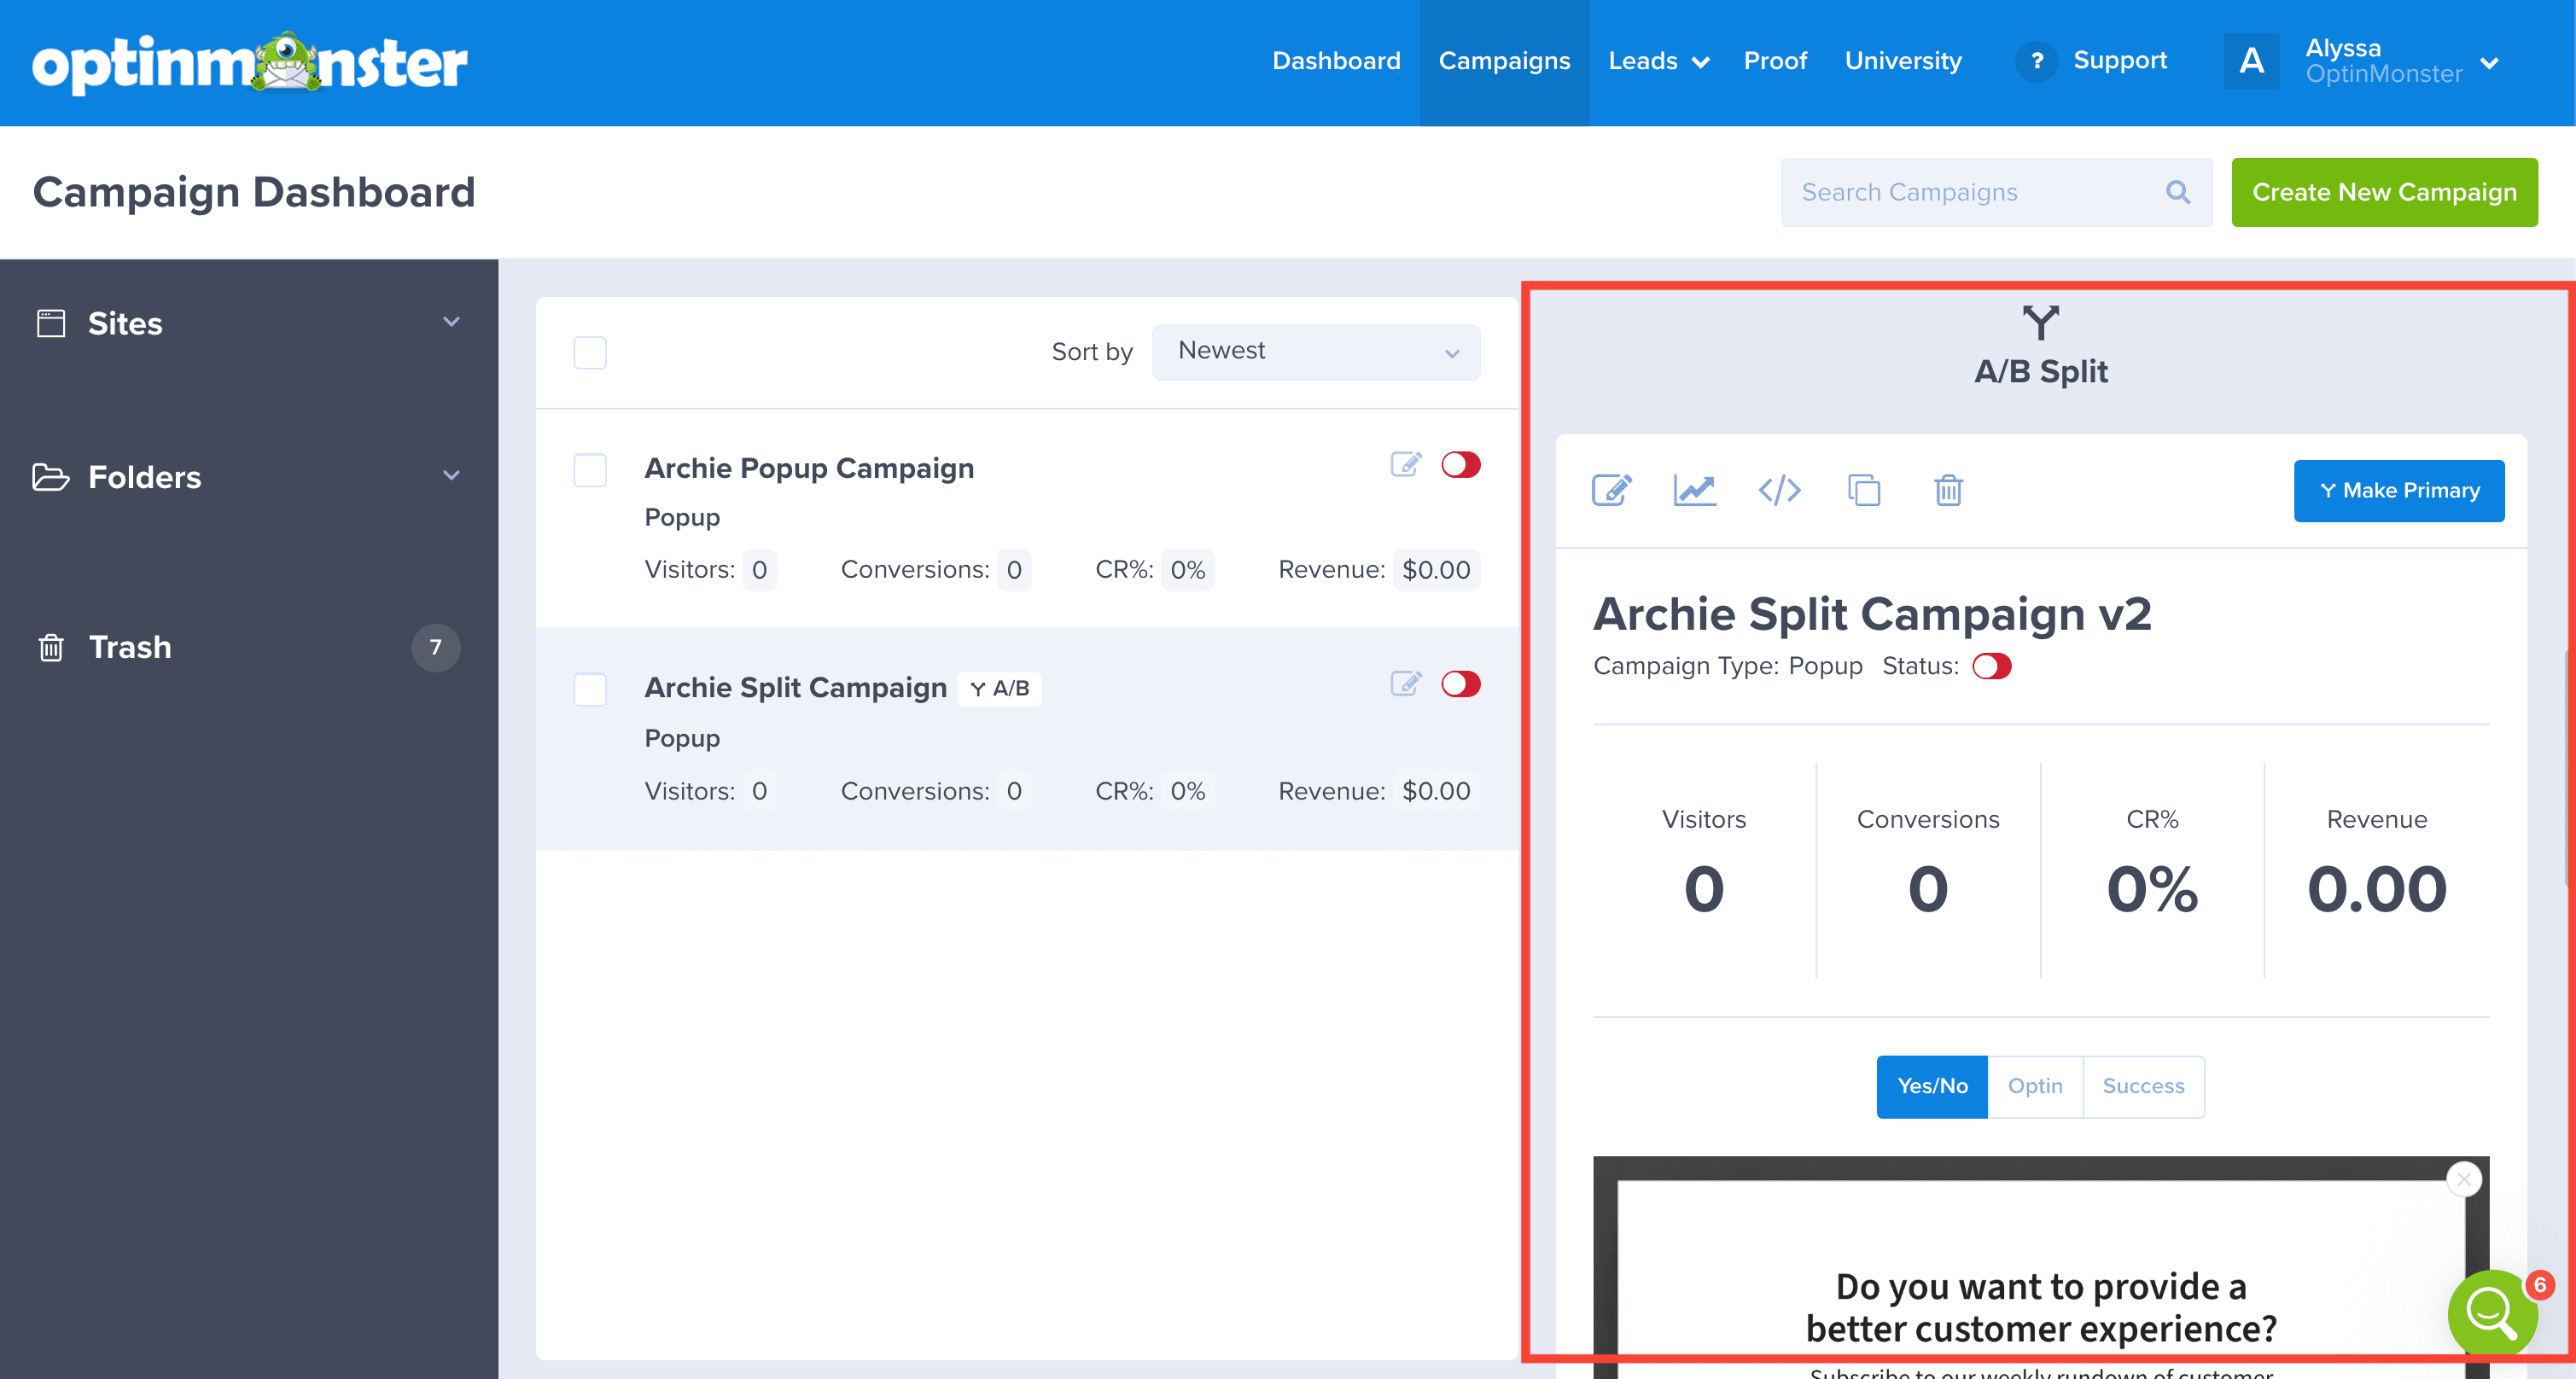
Task: Toggle Archie Split Campaign v2 status switch
Action: click(1991, 666)
